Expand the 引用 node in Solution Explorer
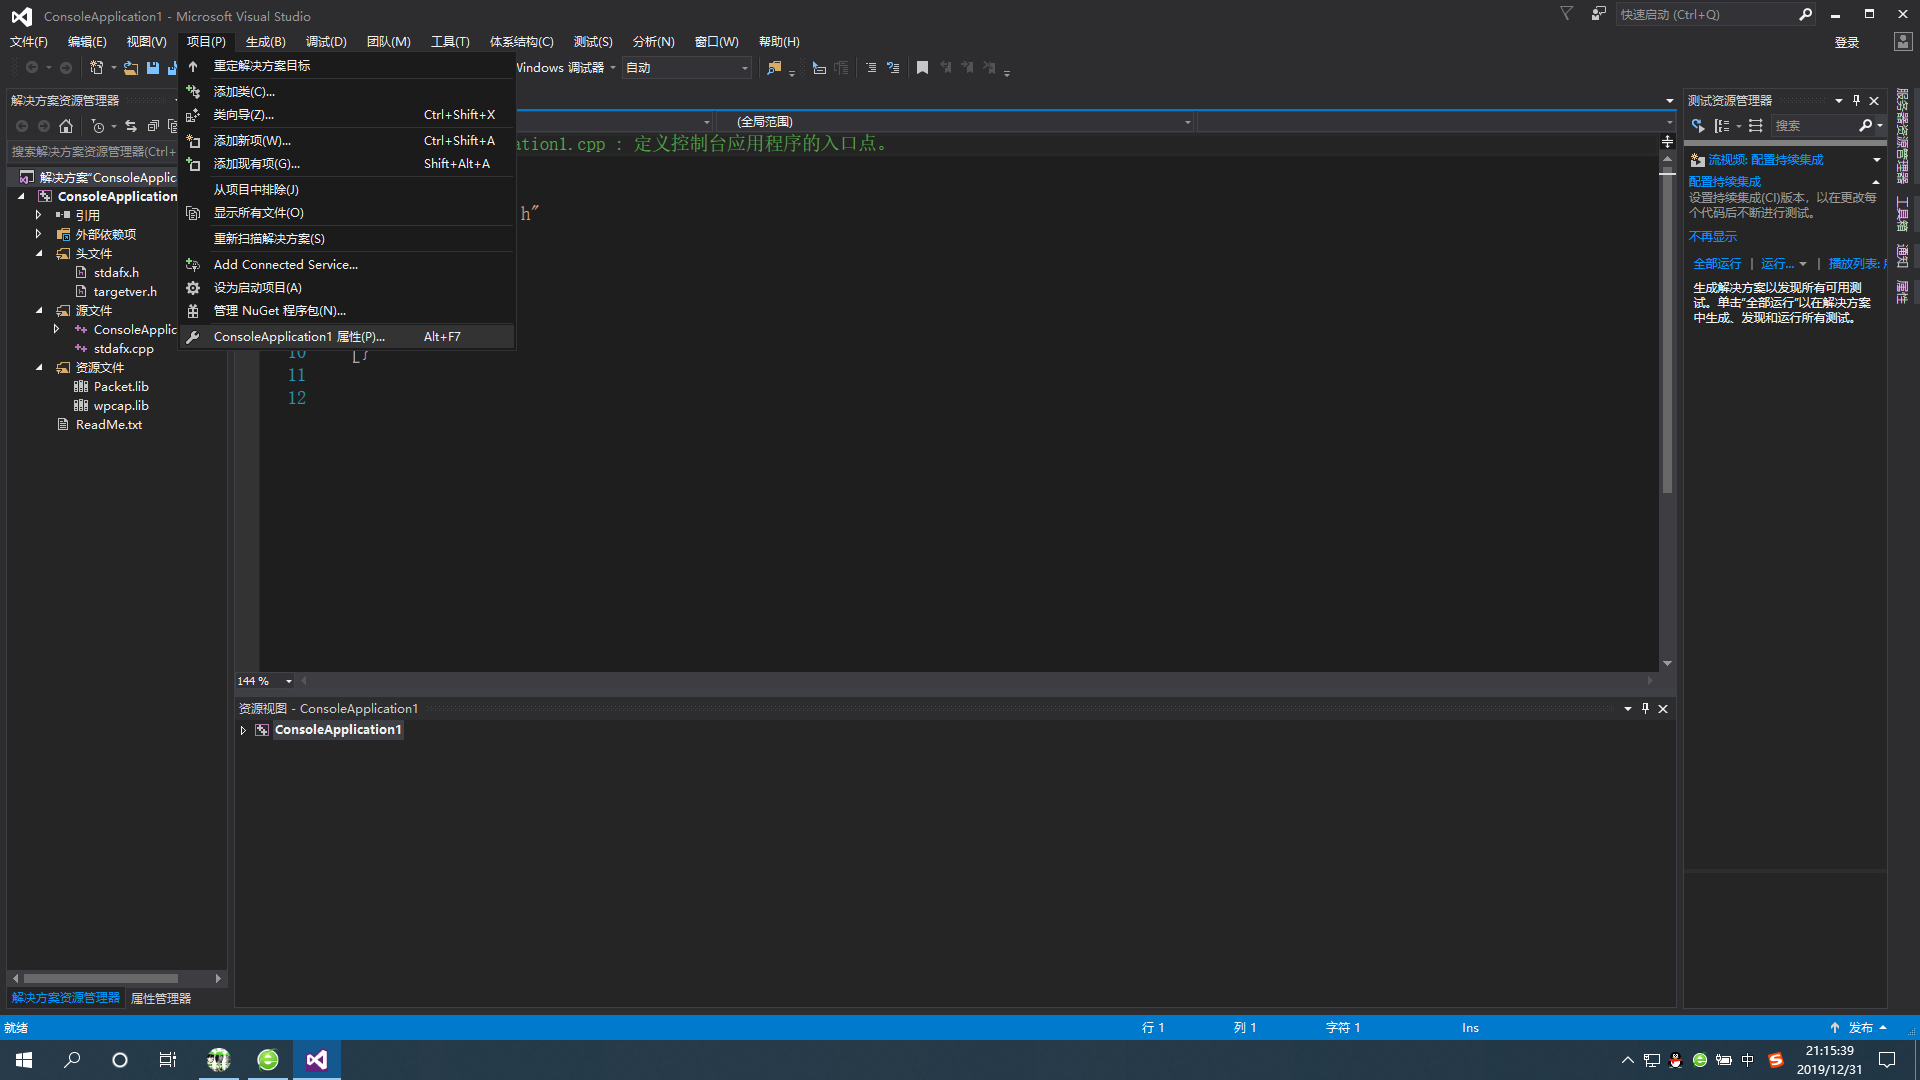This screenshot has height=1080, width=1920. [x=39, y=215]
